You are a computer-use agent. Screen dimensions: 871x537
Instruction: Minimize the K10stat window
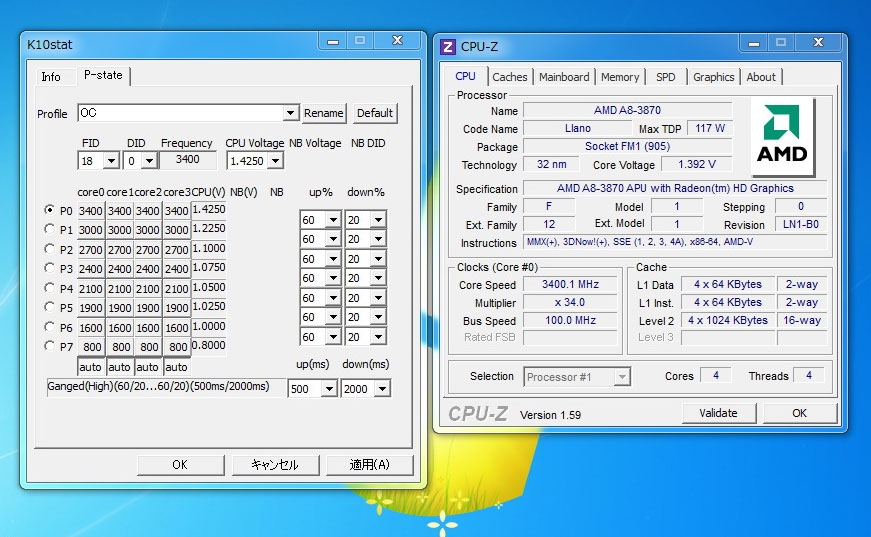click(x=333, y=41)
